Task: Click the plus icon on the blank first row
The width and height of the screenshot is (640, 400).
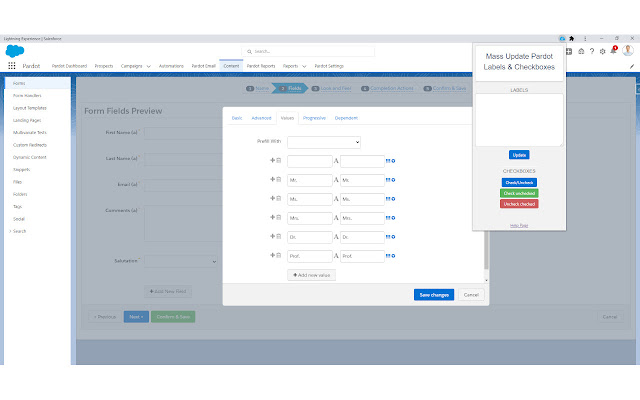Action: 272,160
